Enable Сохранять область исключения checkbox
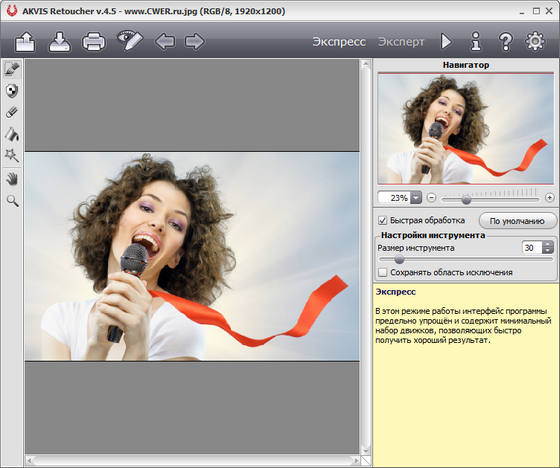Viewport: 560px width, 468px height. tap(382, 272)
